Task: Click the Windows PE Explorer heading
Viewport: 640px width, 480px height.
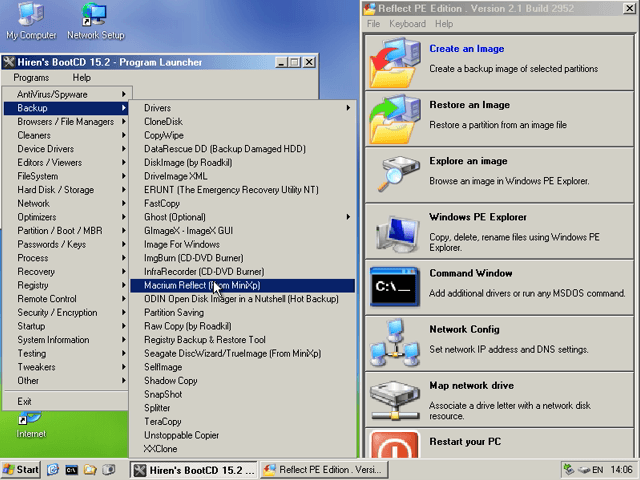Action: [478, 217]
